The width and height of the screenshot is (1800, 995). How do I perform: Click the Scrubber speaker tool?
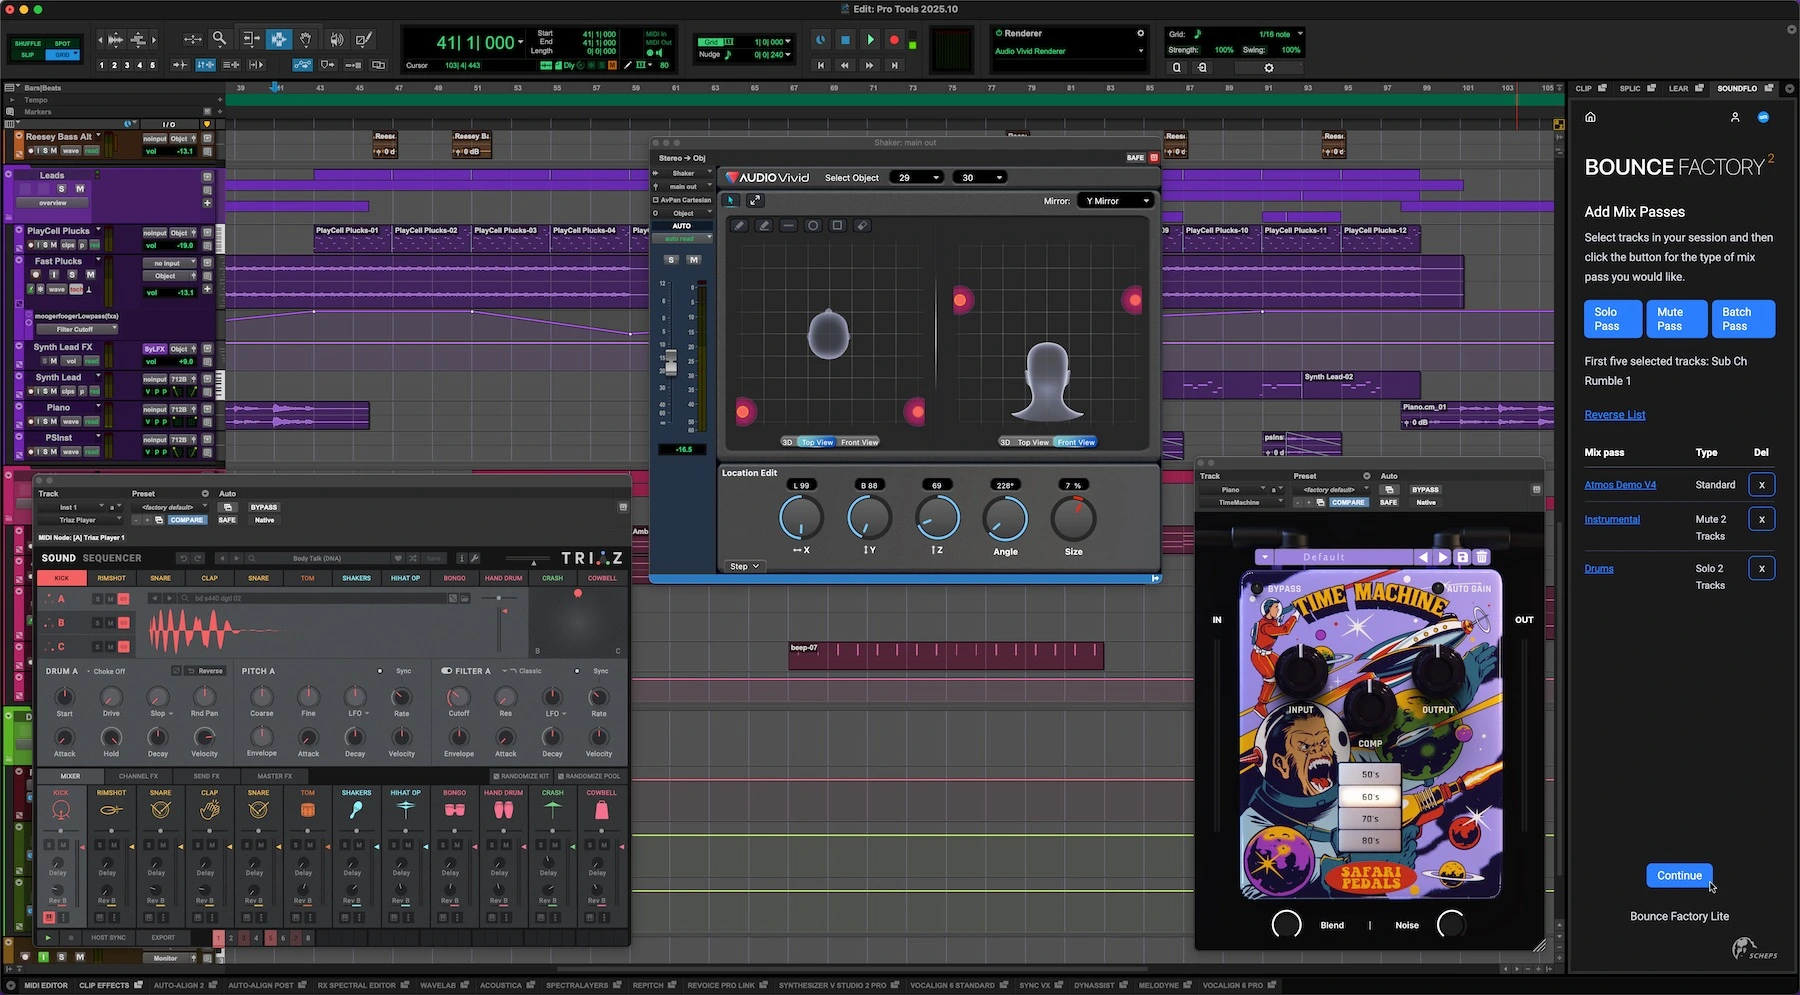pyautogui.click(x=336, y=40)
